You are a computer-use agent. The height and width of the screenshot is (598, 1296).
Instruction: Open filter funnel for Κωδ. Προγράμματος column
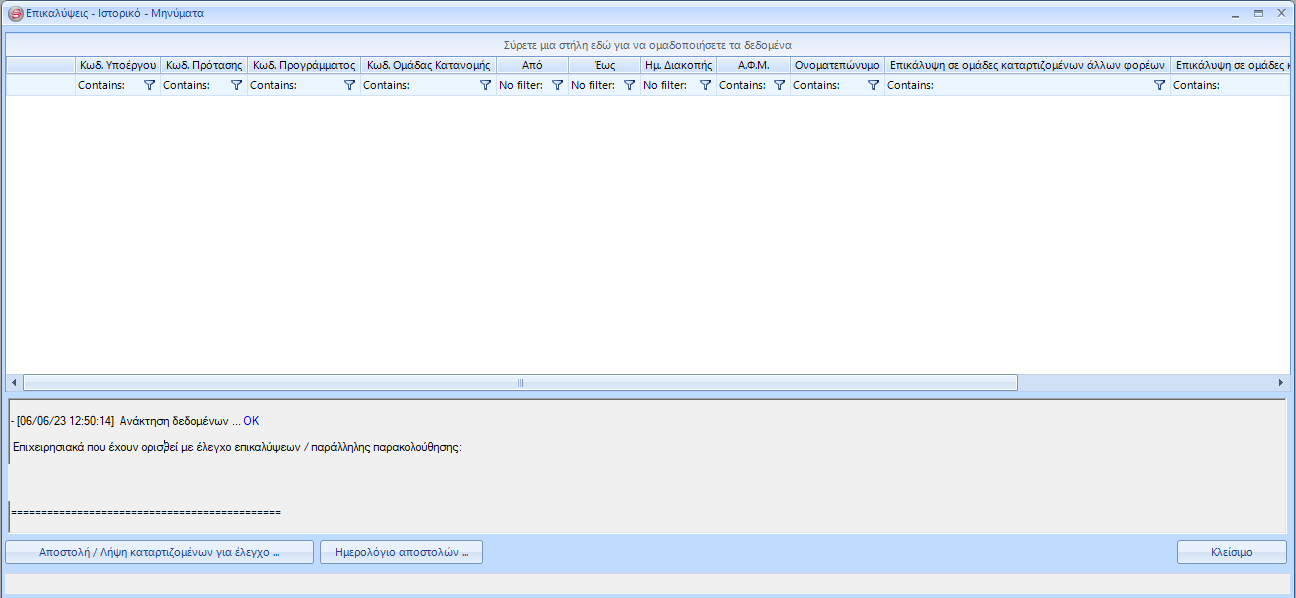click(349, 86)
